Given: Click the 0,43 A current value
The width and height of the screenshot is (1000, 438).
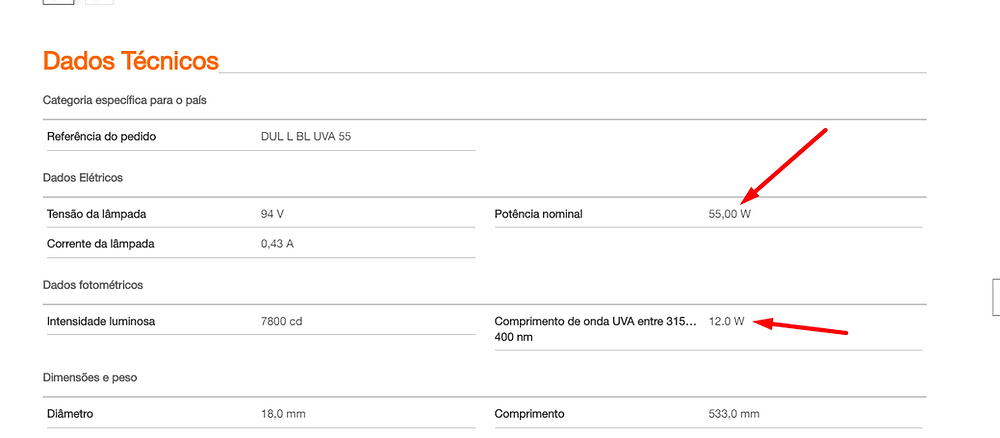Looking at the screenshot, I should point(277,244).
